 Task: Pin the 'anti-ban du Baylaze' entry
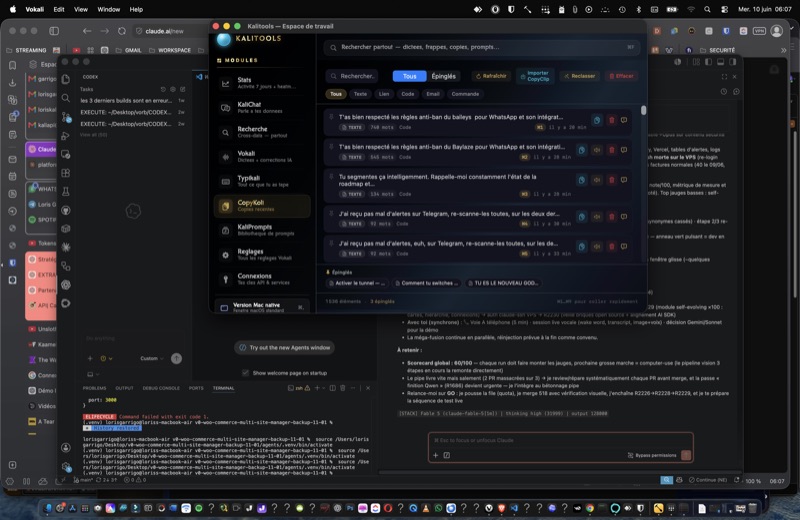331,146
